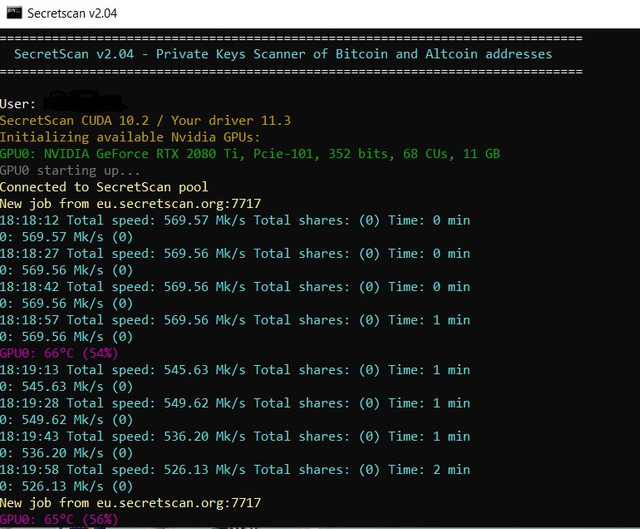This screenshot has width=640, height=529.
Task: Click the '18:19:43 Total speed: 536.20 Mk/s' line
Action: coord(235,436)
